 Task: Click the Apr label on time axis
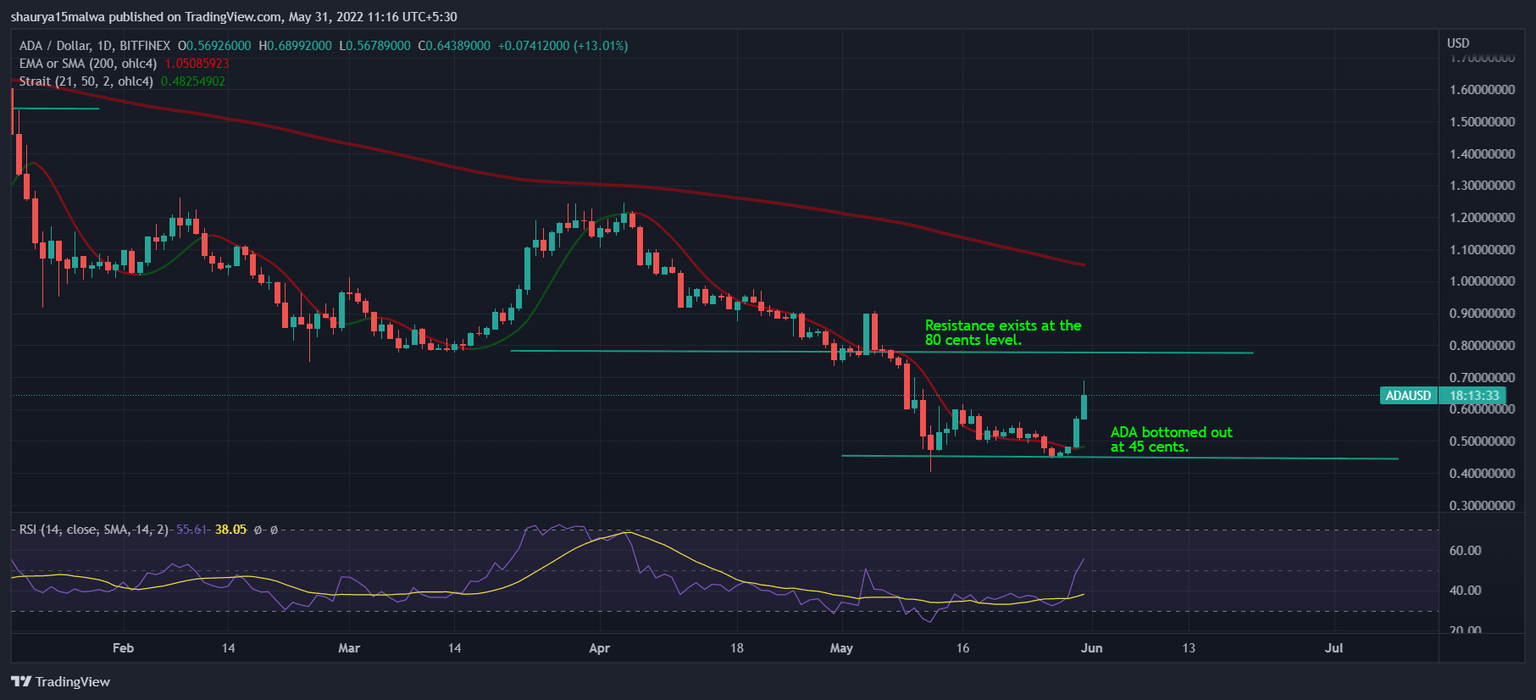pos(599,648)
